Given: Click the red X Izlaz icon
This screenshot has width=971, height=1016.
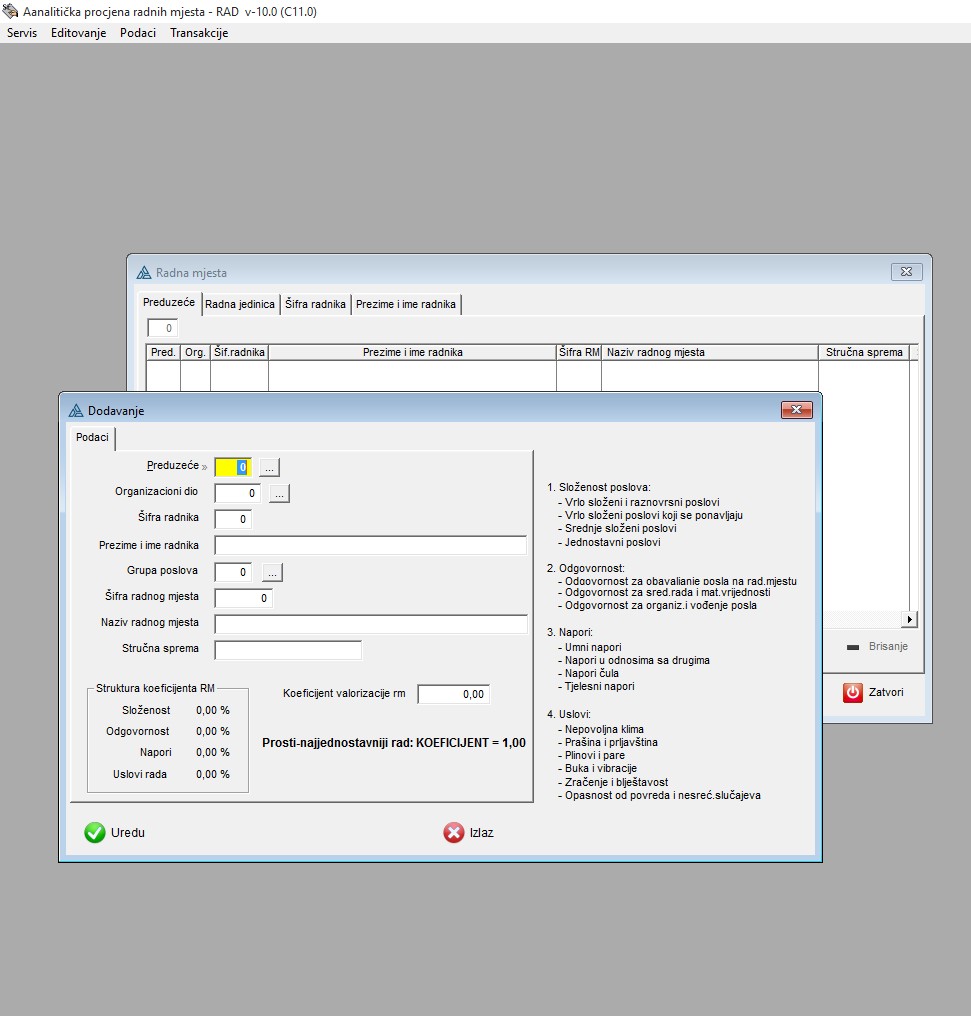Looking at the screenshot, I should click(x=454, y=832).
